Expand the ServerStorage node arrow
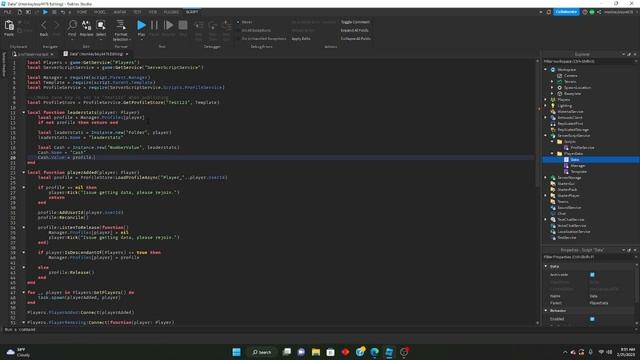Image resolution: width=640 pixels, height=360 pixels. pos(546,178)
